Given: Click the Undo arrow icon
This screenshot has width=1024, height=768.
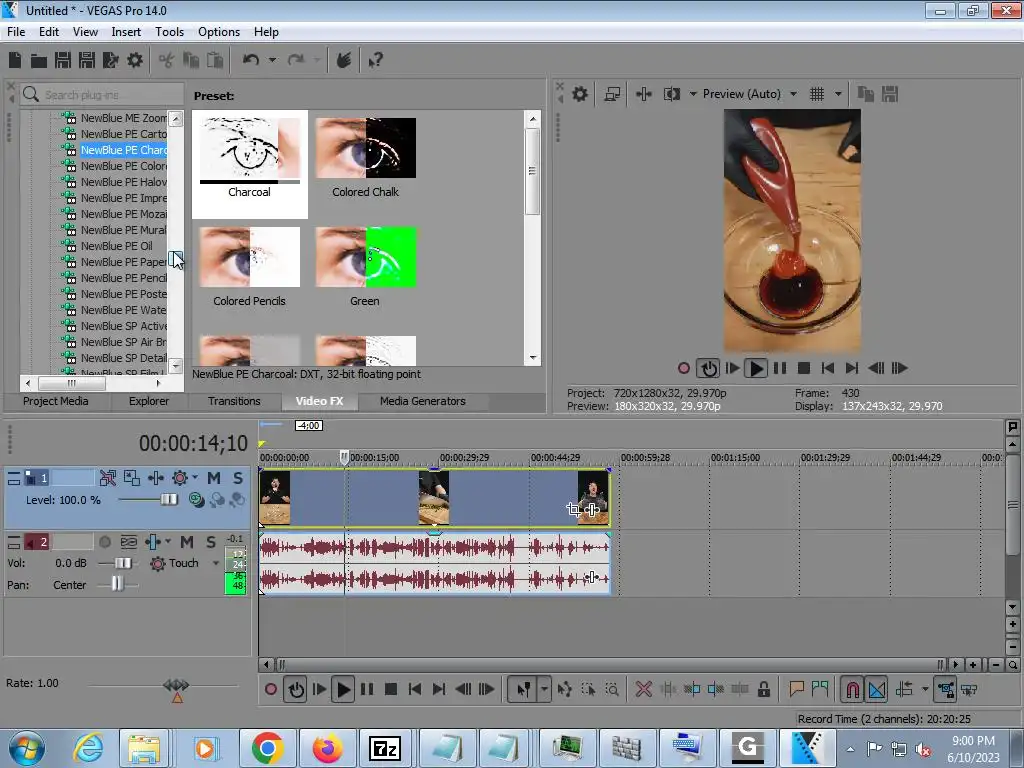Looking at the screenshot, I should click(x=251, y=60).
